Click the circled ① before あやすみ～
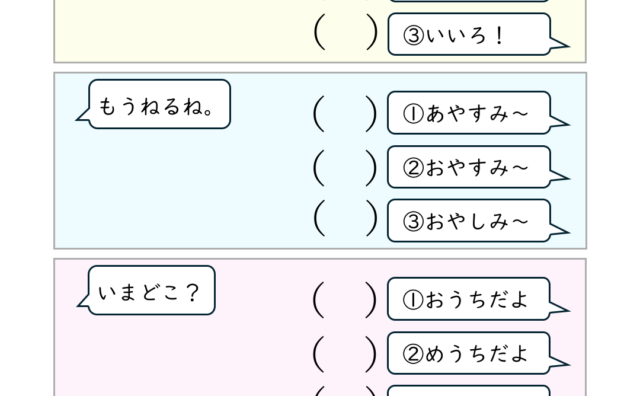Screen dimensions: 640x396 click(413, 114)
